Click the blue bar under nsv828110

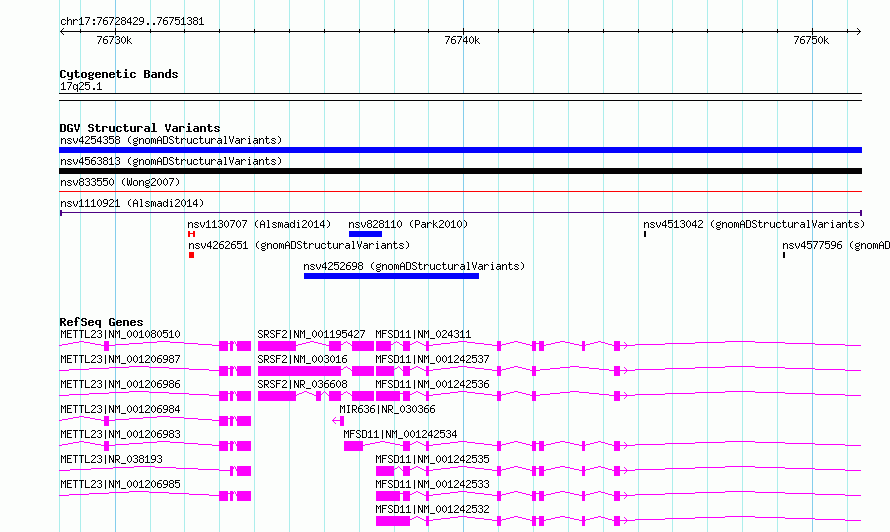(x=366, y=234)
